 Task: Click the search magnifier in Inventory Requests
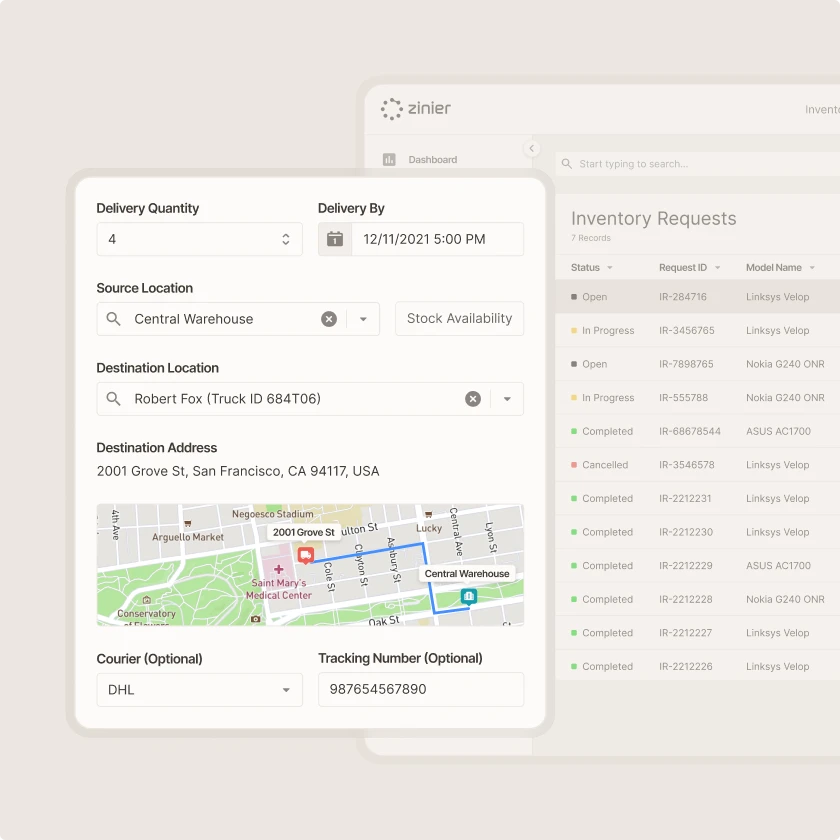click(566, 164)
